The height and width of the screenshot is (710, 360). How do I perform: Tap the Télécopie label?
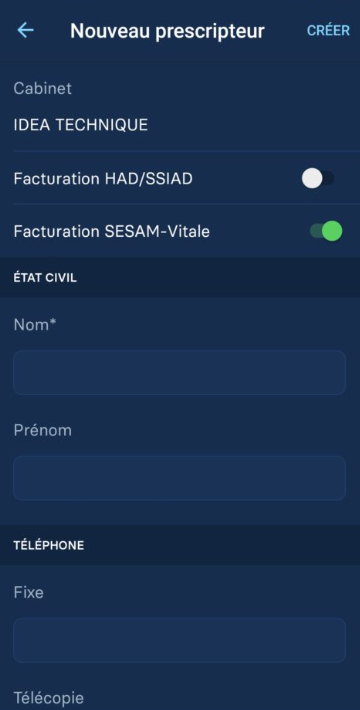tap(48, 698)
